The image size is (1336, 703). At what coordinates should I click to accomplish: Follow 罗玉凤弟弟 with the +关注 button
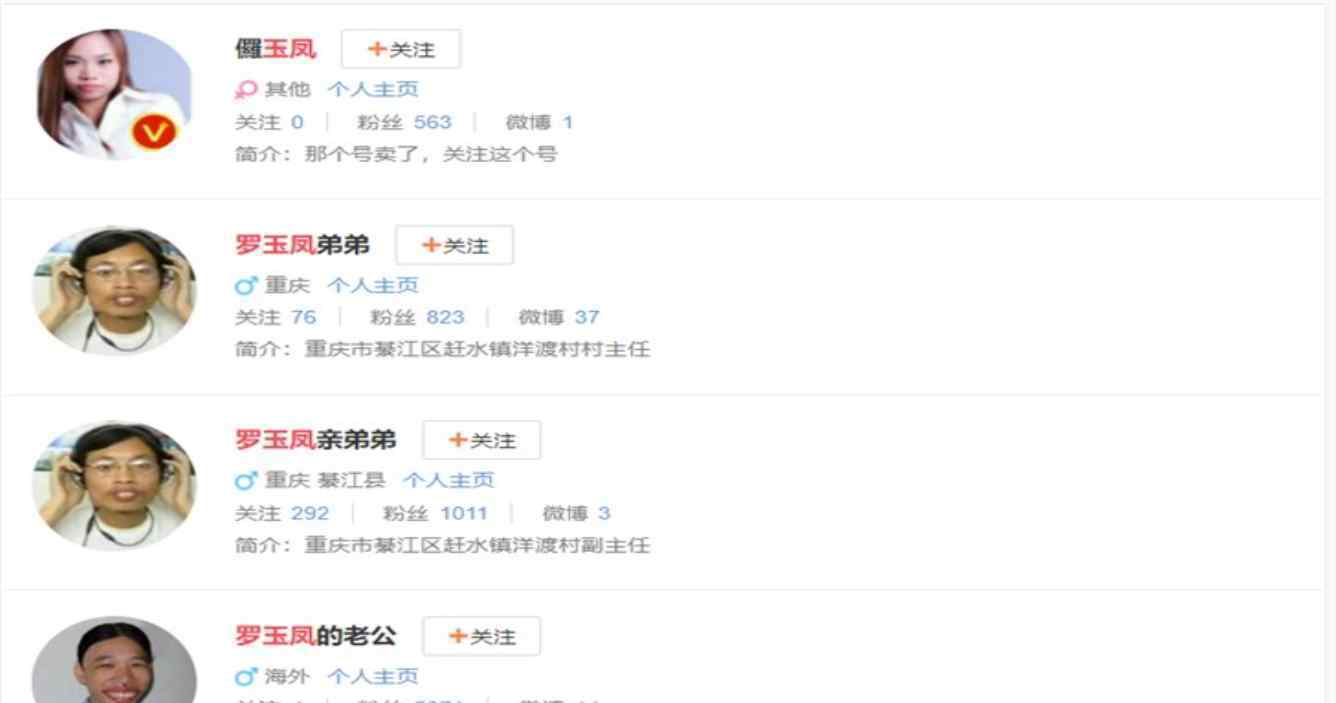(454, 245)
